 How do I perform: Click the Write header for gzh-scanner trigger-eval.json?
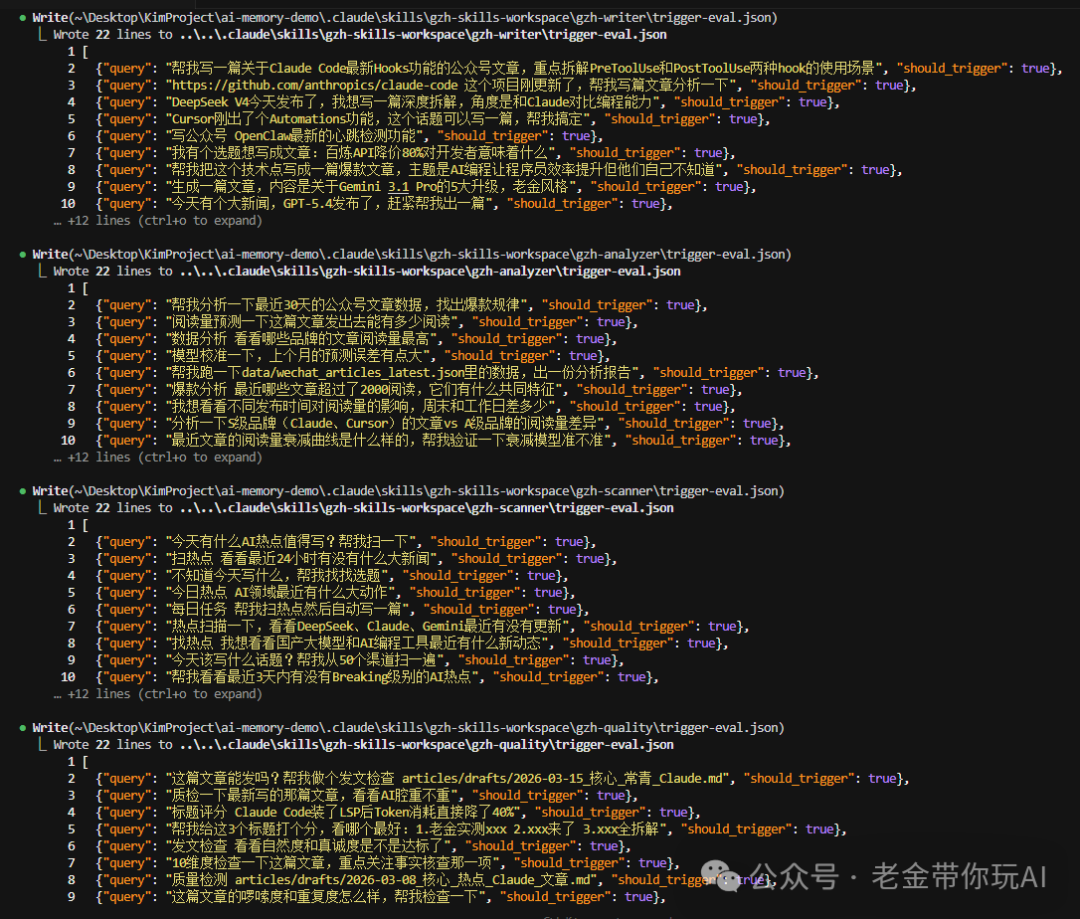point(408,491)
